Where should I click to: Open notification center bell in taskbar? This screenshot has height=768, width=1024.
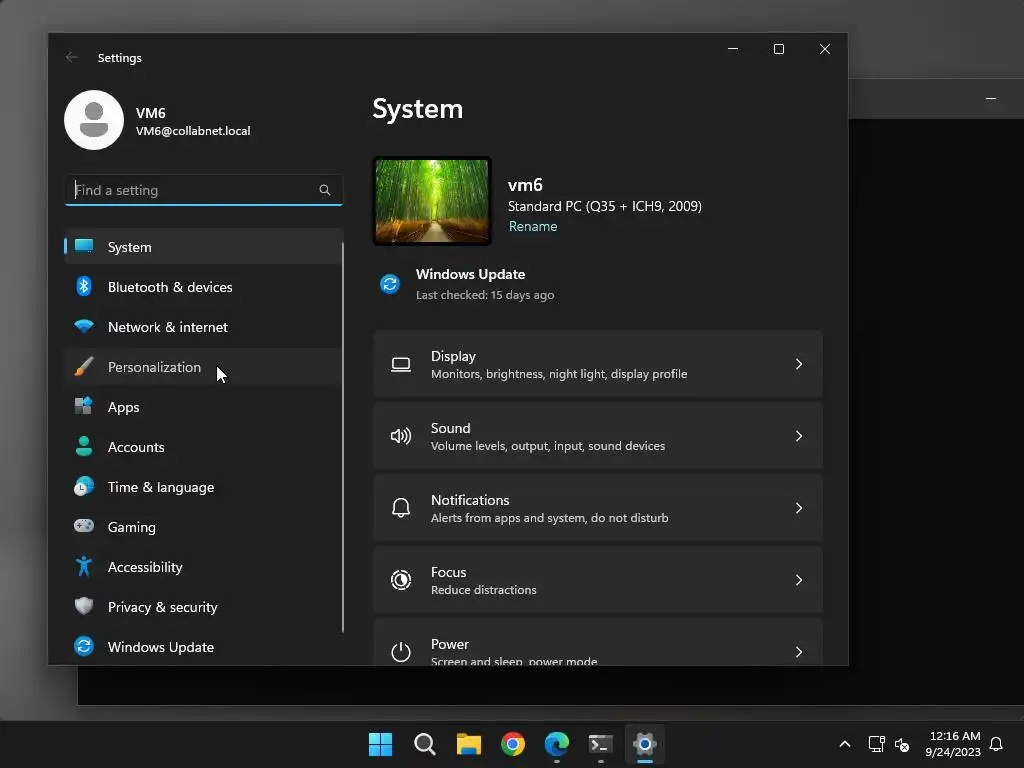(x=996, y=744)
